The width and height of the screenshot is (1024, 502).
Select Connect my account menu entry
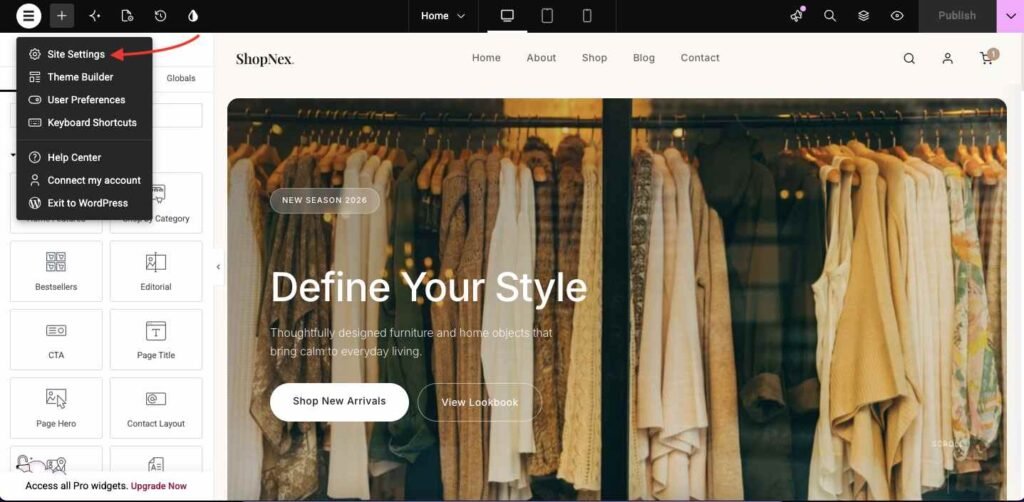point(84,180)
